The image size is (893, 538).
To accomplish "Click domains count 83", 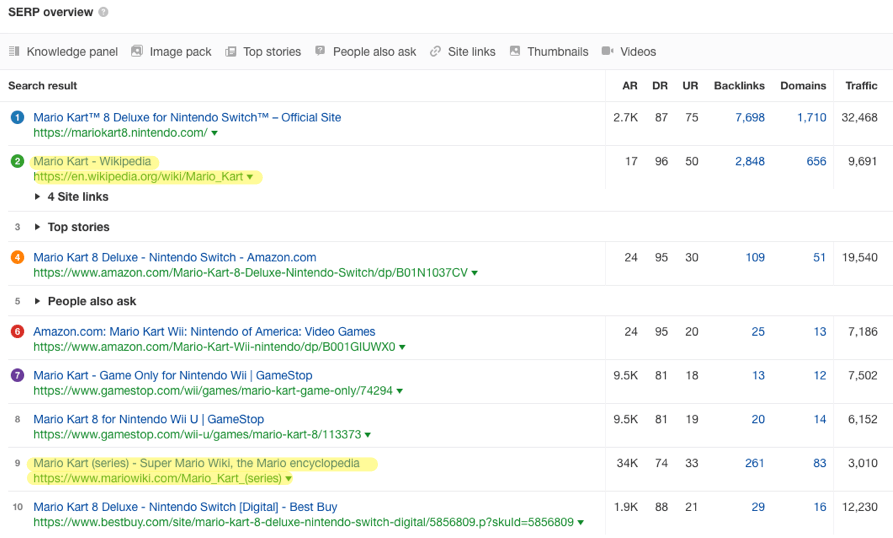I will coord(820,463).
